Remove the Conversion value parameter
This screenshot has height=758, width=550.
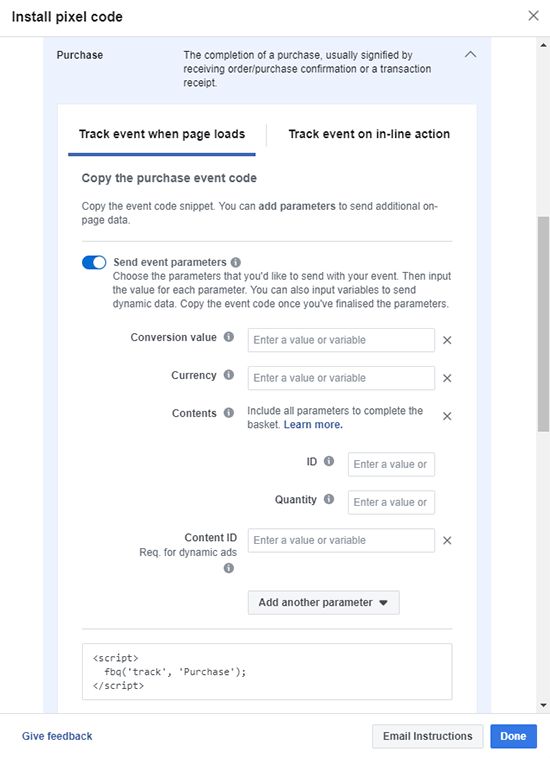tap(447, 340)
